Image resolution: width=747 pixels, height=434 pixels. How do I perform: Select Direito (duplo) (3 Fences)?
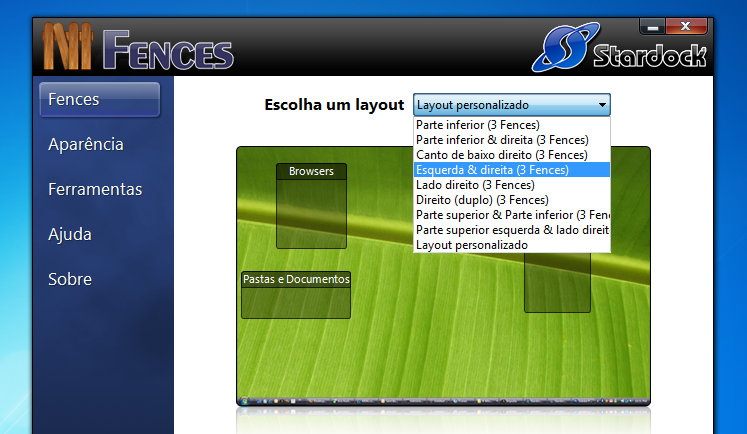pos(512,200)
